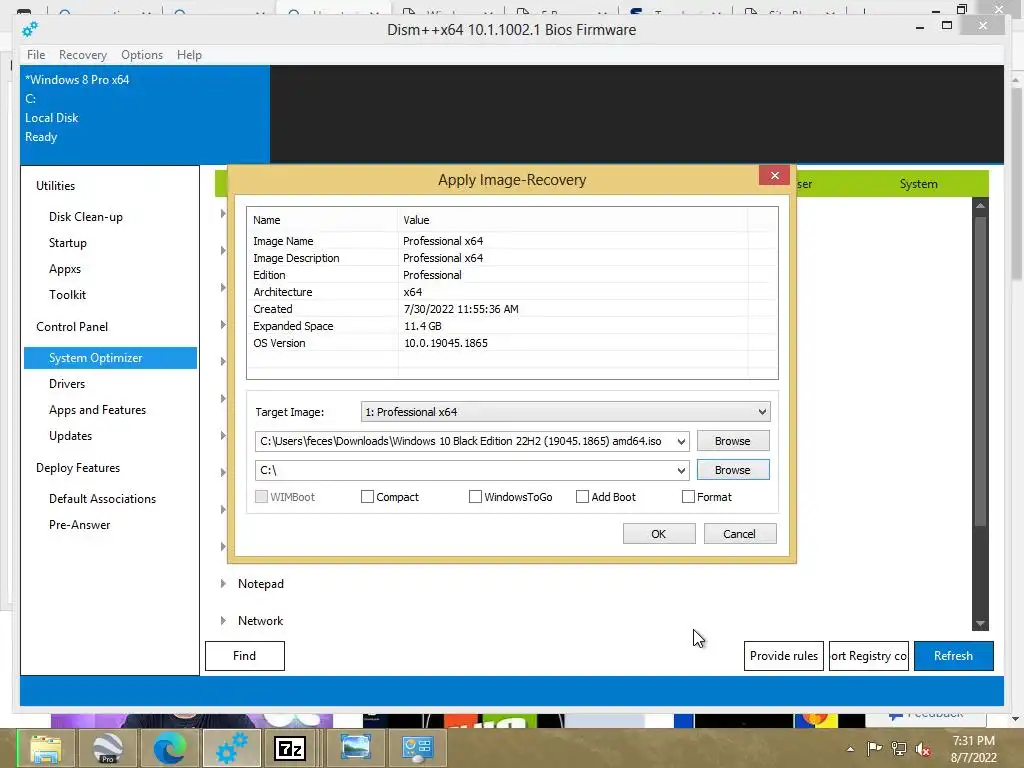Click the Provide rules button
This screenshot has height=768, width=1024.
[784, 656]
